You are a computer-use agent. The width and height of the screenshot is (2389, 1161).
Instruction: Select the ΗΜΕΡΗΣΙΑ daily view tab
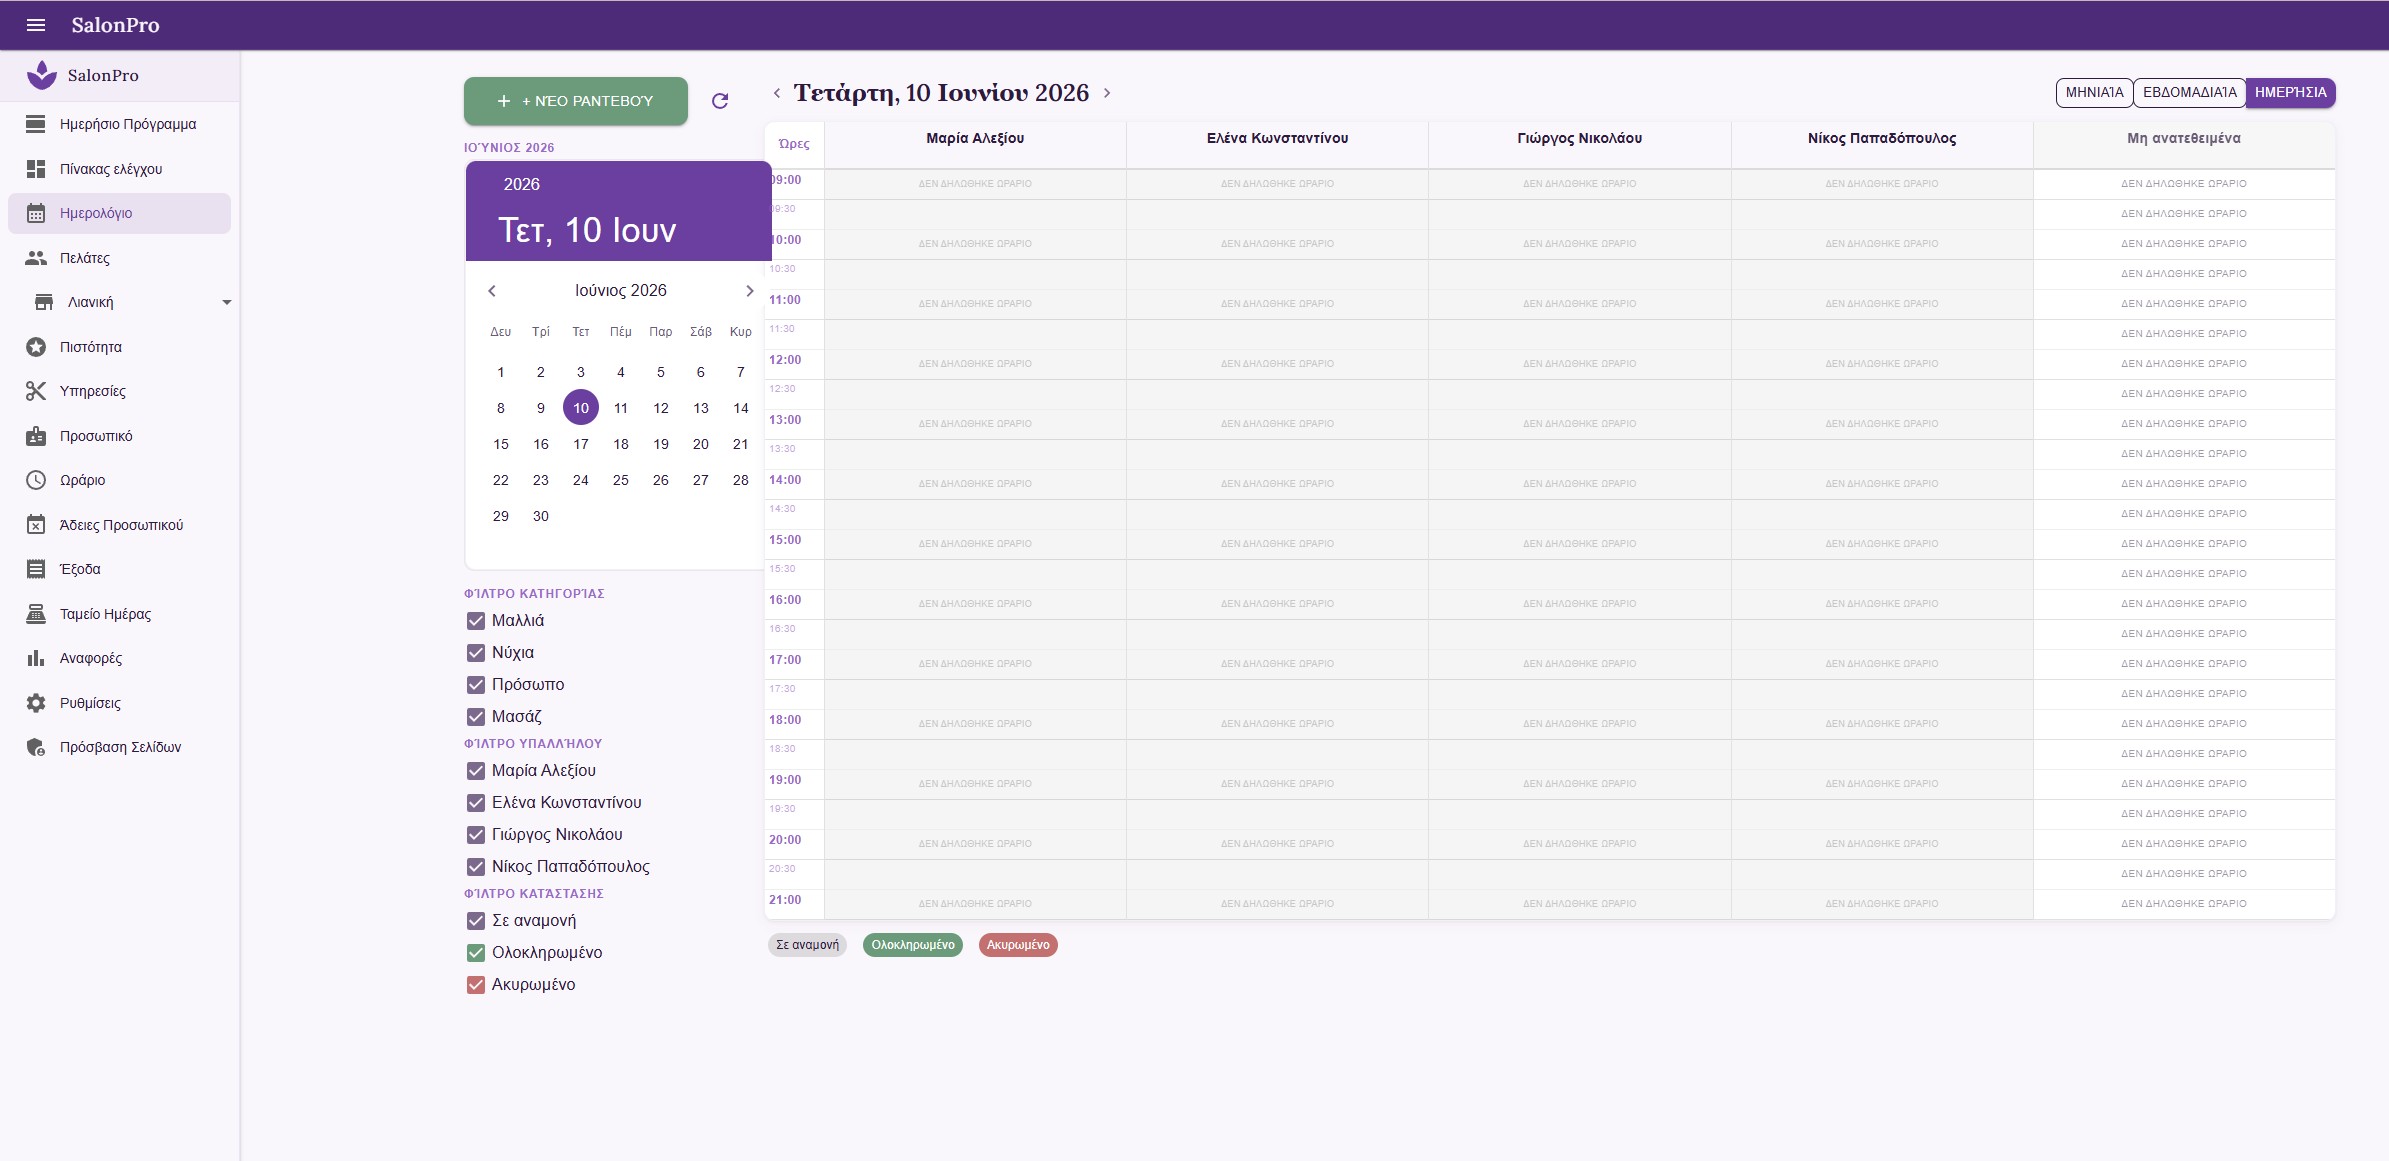(2290, 92)
